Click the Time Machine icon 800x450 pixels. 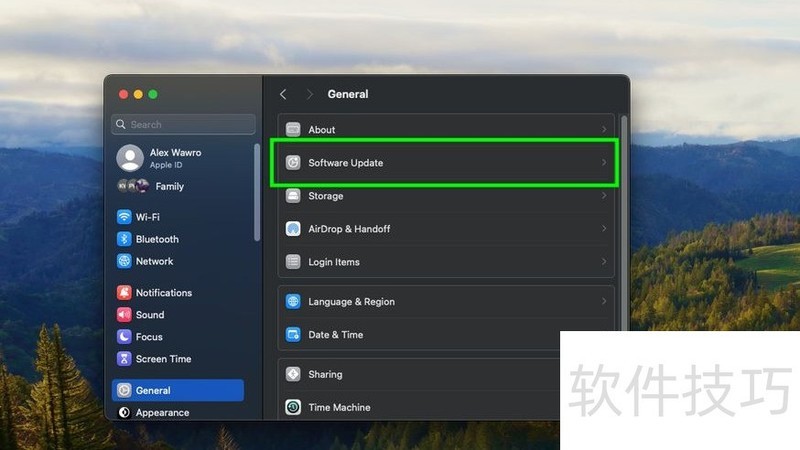click(293, 407)
